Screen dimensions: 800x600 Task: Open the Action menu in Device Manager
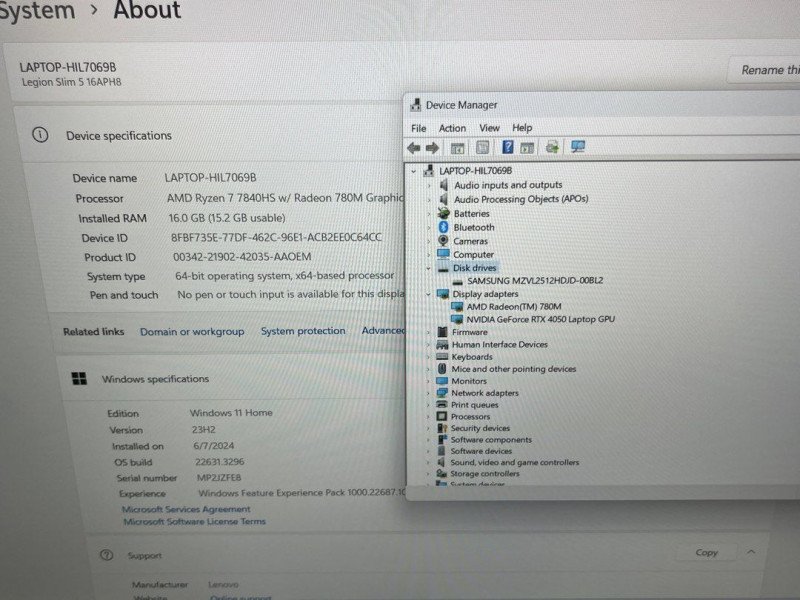(452, 128)
